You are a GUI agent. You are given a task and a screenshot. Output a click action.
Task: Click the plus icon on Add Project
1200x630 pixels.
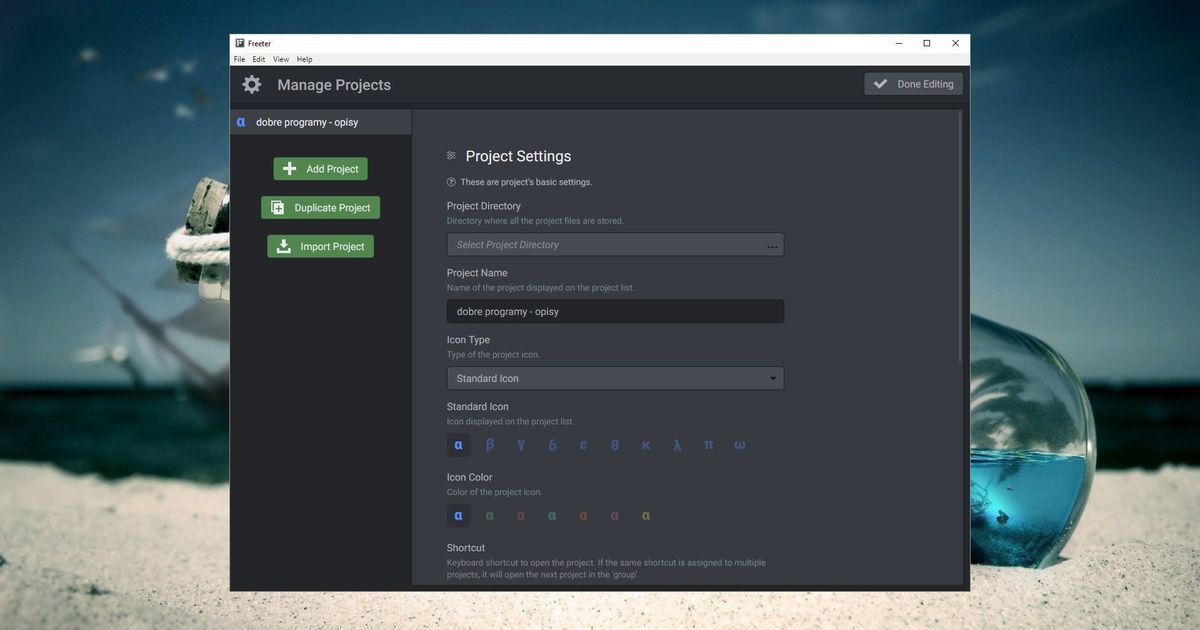(290, 169)
